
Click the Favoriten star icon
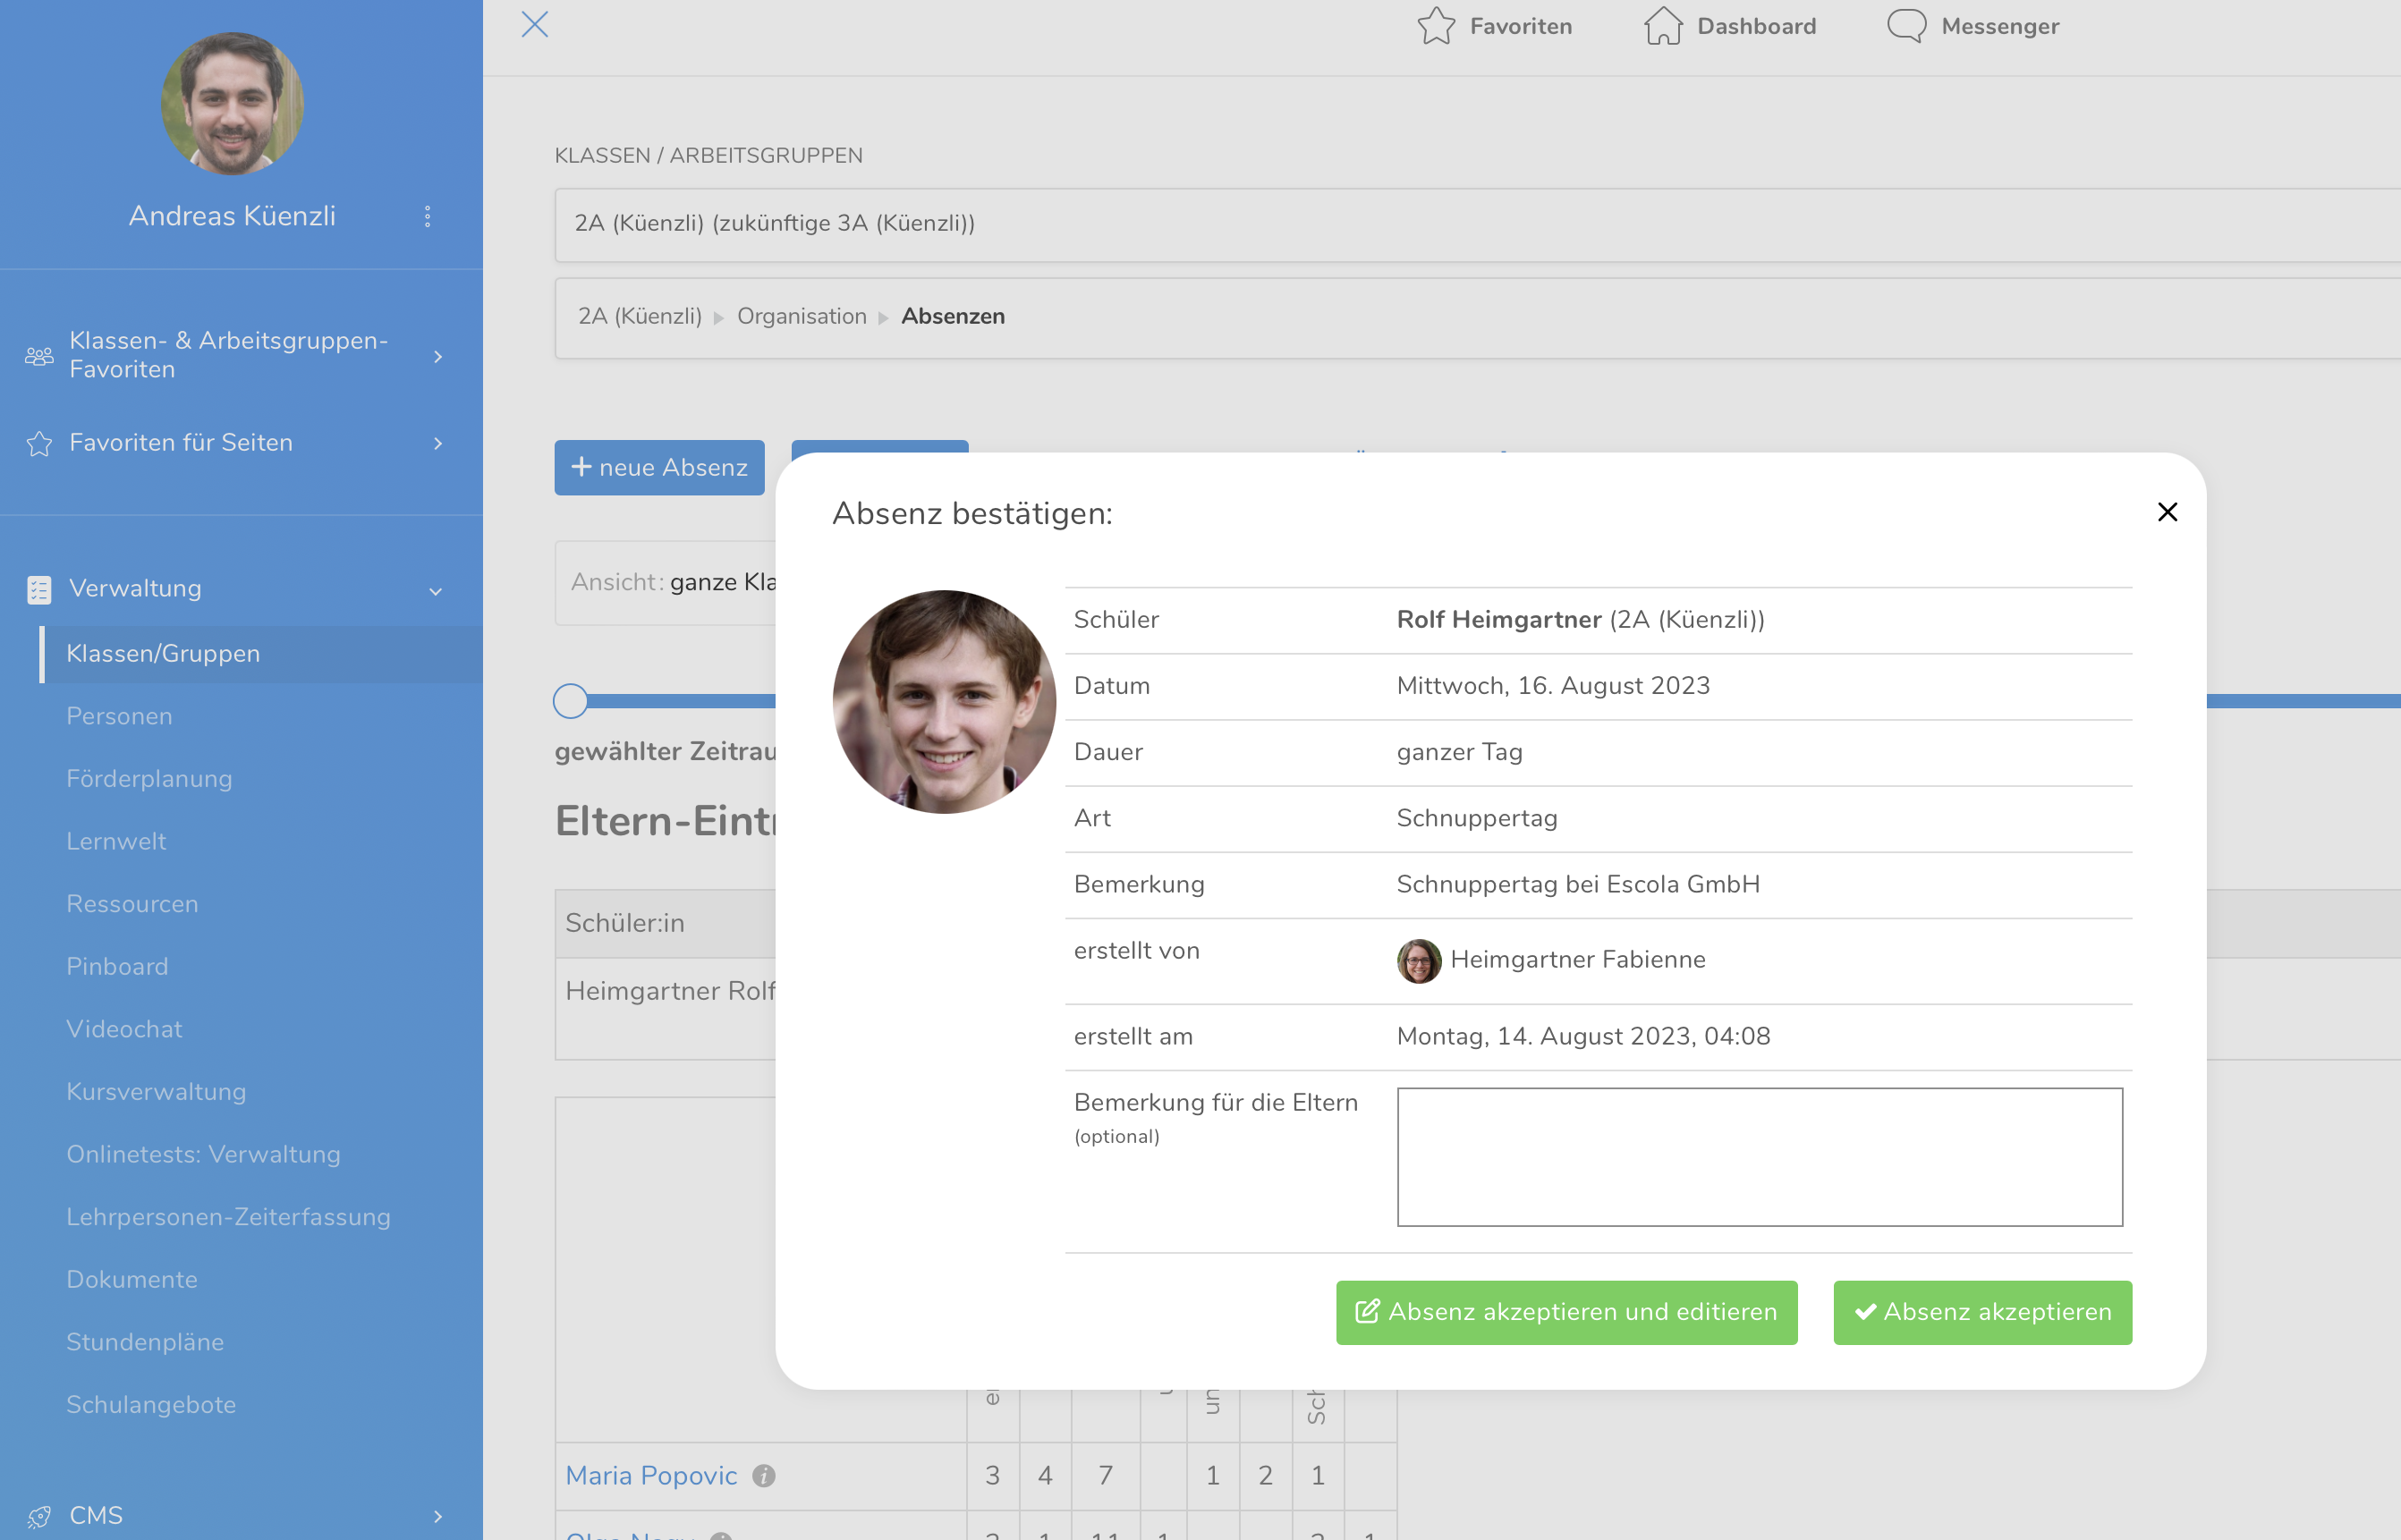[1436, 26]
